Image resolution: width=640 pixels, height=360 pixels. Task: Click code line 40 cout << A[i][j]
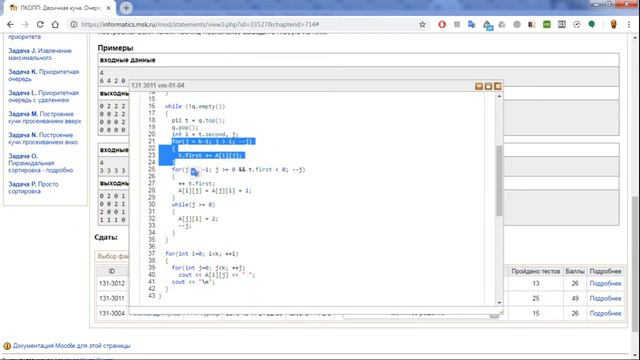(x=216, y=275)
